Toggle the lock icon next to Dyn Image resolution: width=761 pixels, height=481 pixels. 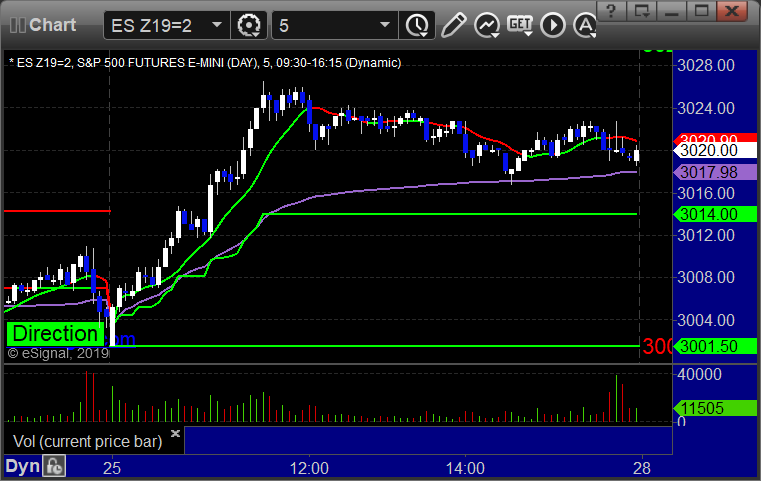[54, 466]
